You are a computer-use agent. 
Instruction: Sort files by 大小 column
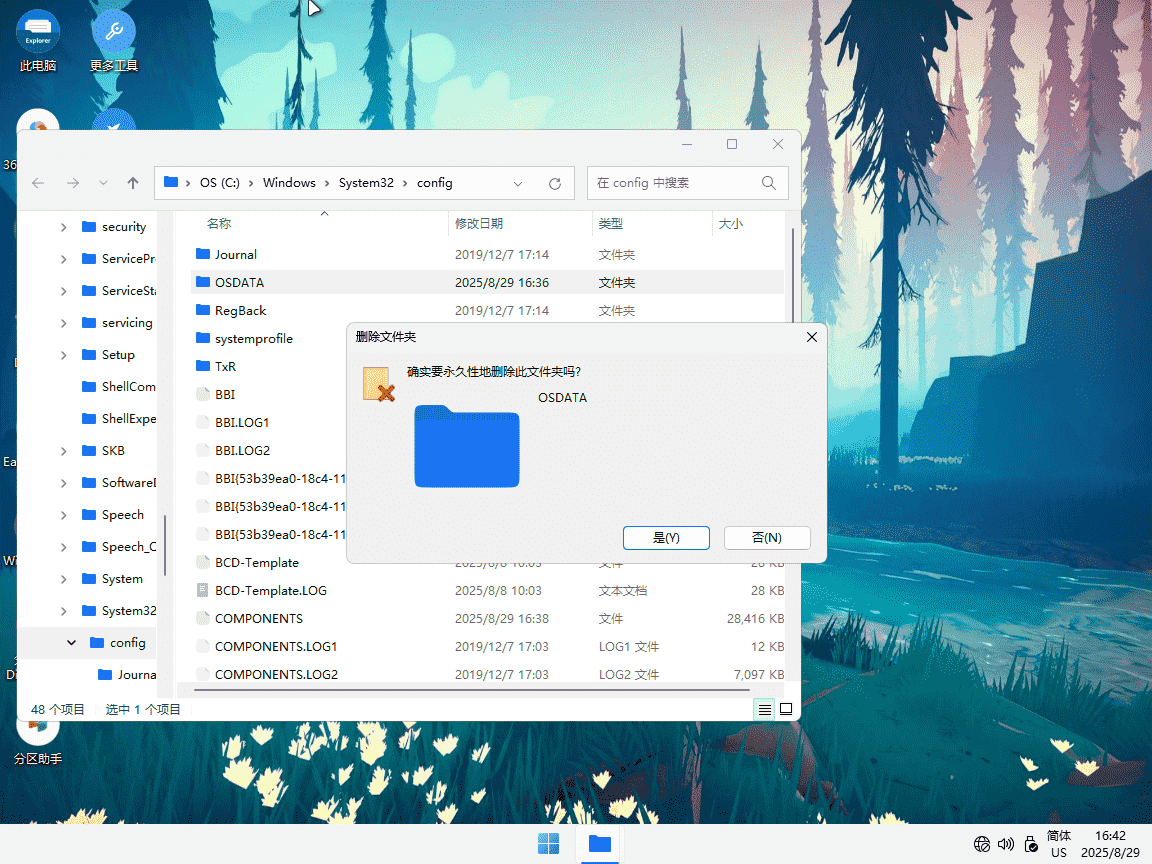(730, 223)
